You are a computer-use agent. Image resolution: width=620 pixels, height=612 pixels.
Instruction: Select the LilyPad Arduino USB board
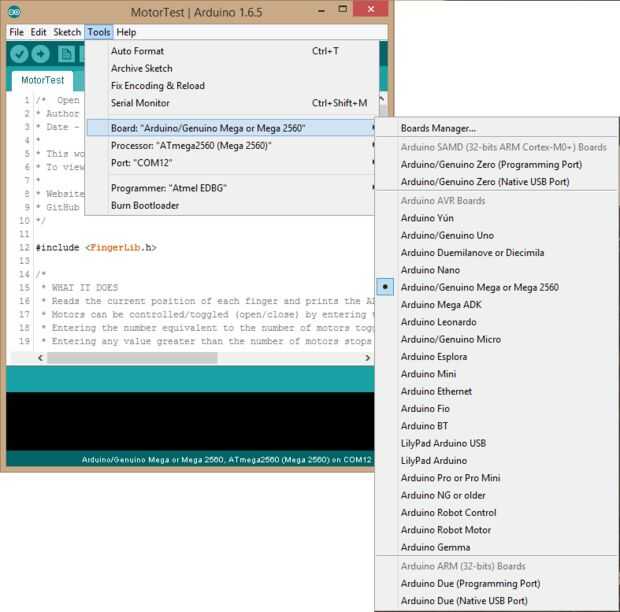click(497, 443)
